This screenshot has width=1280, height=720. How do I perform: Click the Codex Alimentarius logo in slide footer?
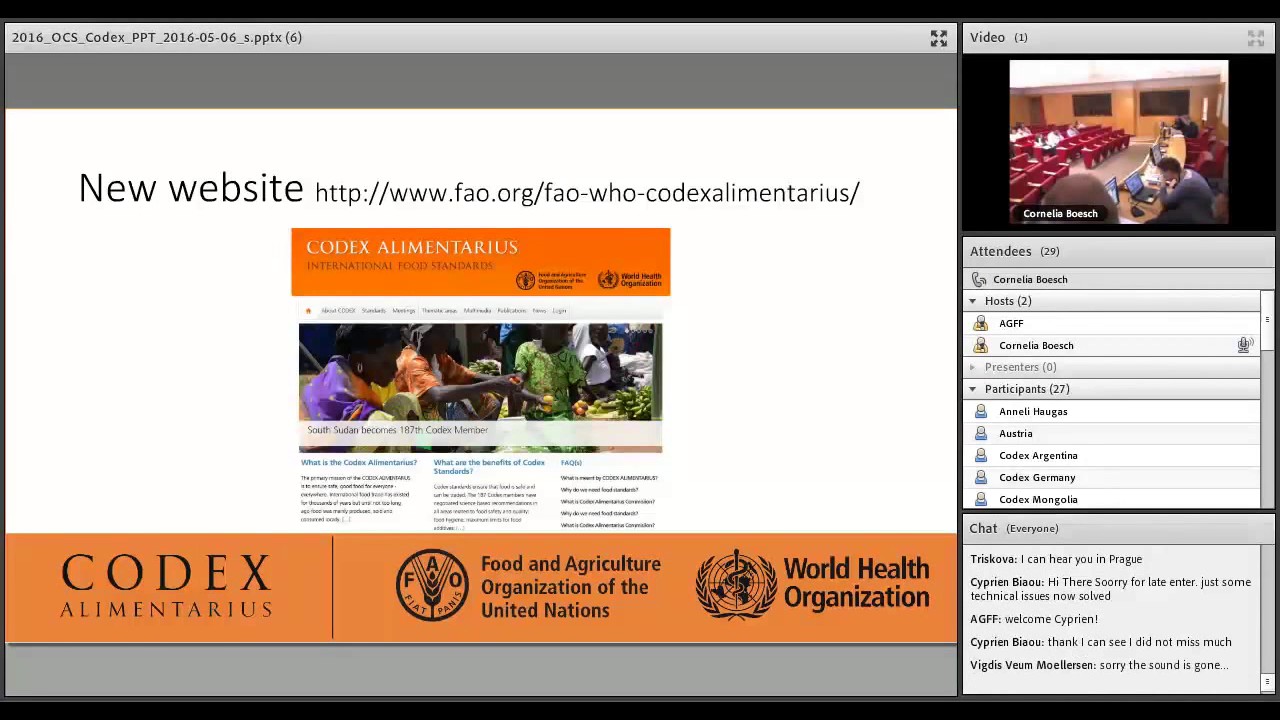tap(167, 587)
